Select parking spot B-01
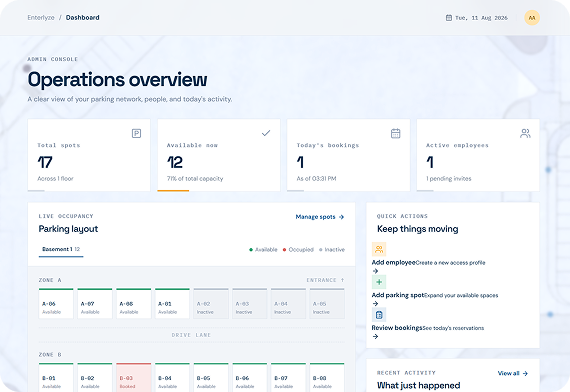This screenshot has width=570, height=392. click(x=56, y=377)
